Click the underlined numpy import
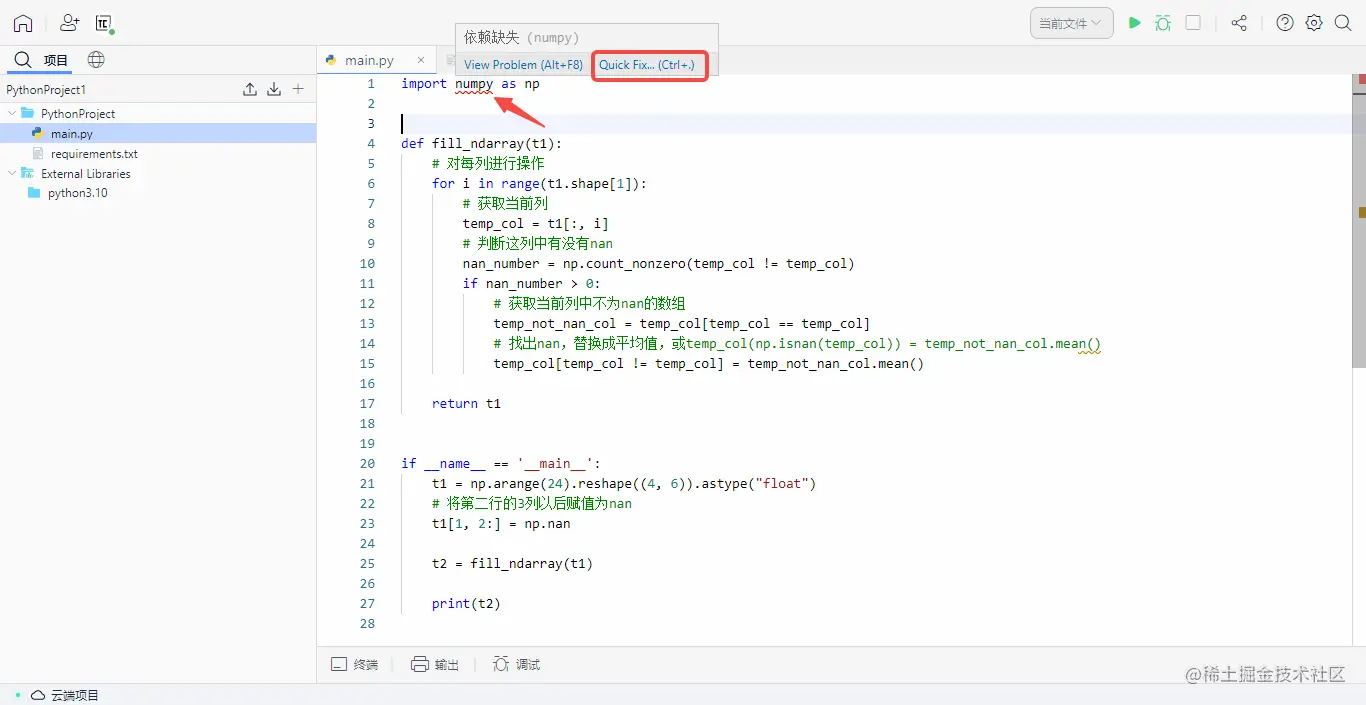The width and height of the screenshot is (1366, 705). pyautogui.click(x=474, y=84)
